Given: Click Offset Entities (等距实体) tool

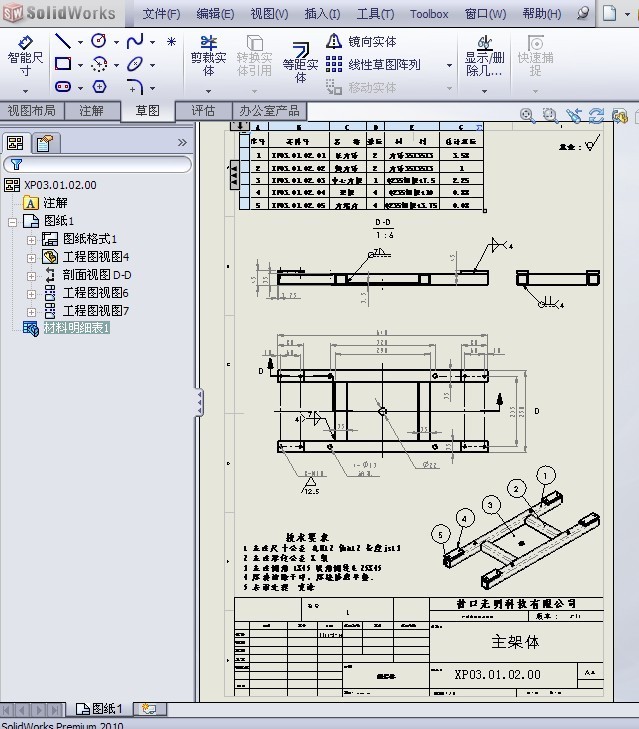Looking at the screenshot, I should (300, 62).
